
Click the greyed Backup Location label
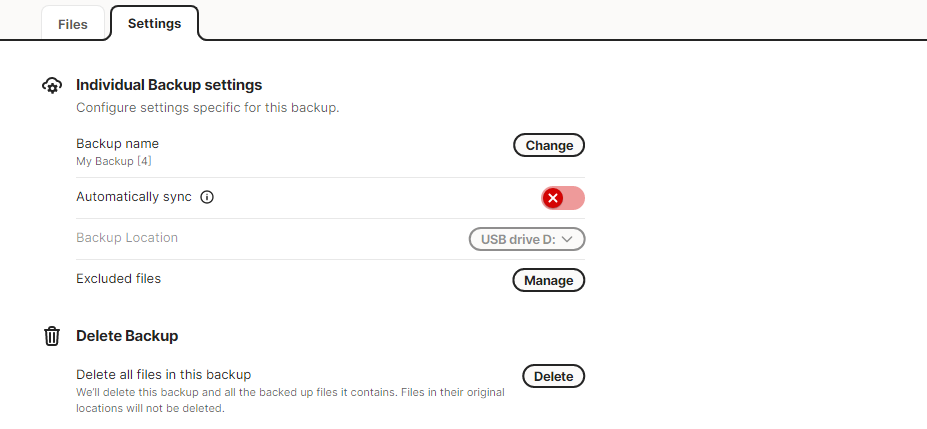coord(127,238)
